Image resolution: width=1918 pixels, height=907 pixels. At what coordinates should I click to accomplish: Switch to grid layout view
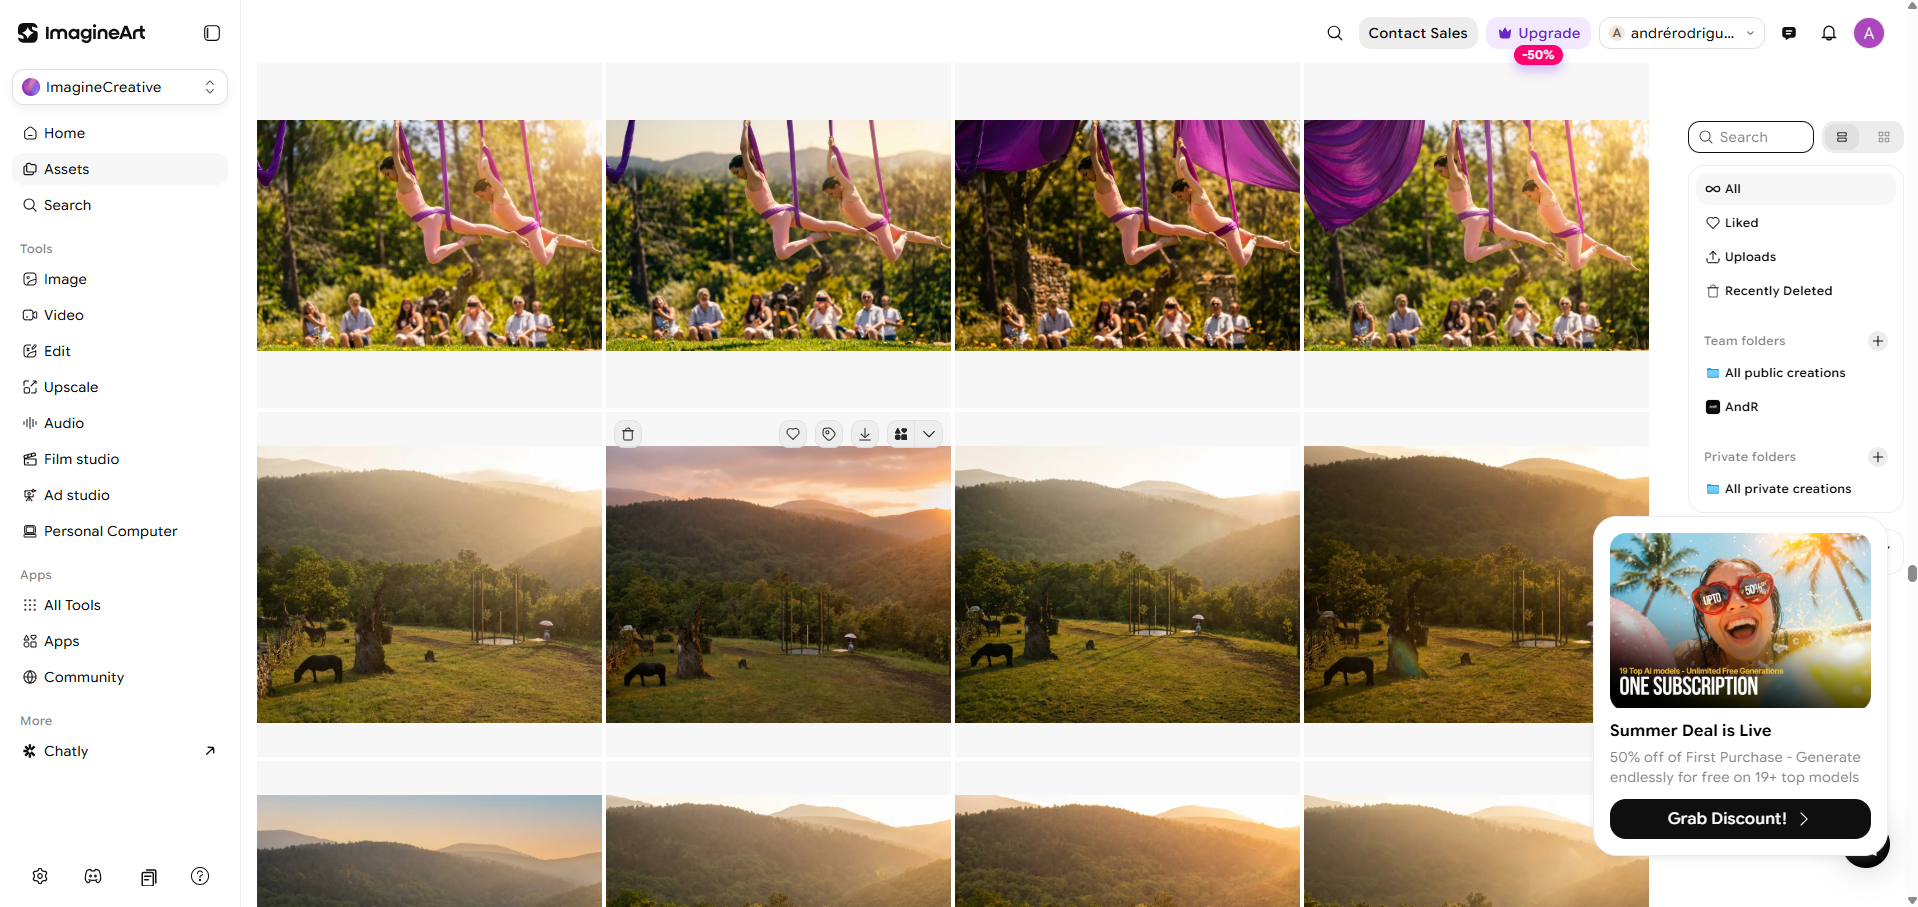tap(1884, 137)
